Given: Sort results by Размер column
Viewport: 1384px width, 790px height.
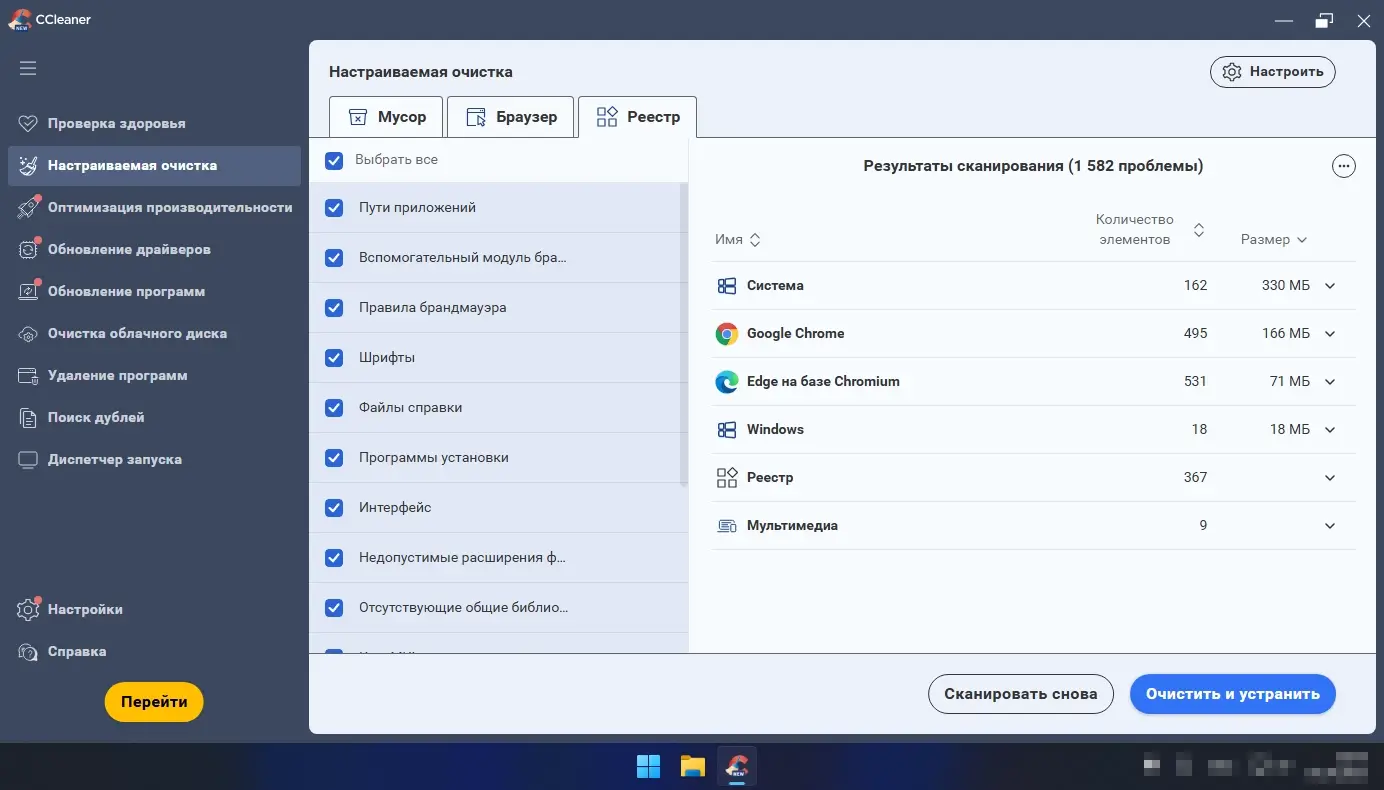Looking at the screenshot, I should (x=1274, y=240).
